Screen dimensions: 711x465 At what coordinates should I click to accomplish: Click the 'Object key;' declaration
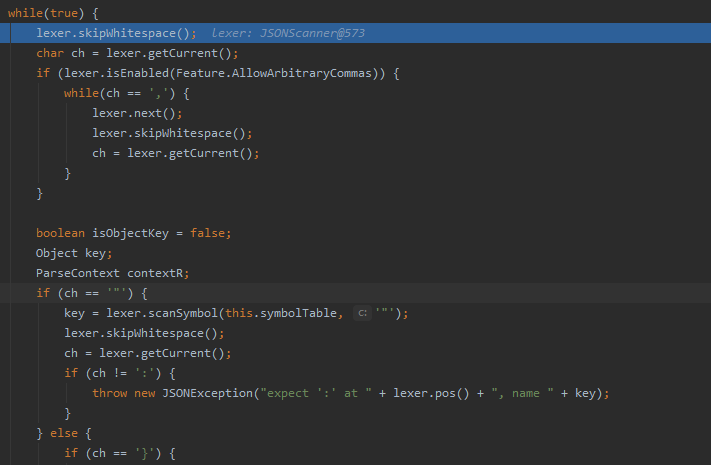tap(74, 253)
